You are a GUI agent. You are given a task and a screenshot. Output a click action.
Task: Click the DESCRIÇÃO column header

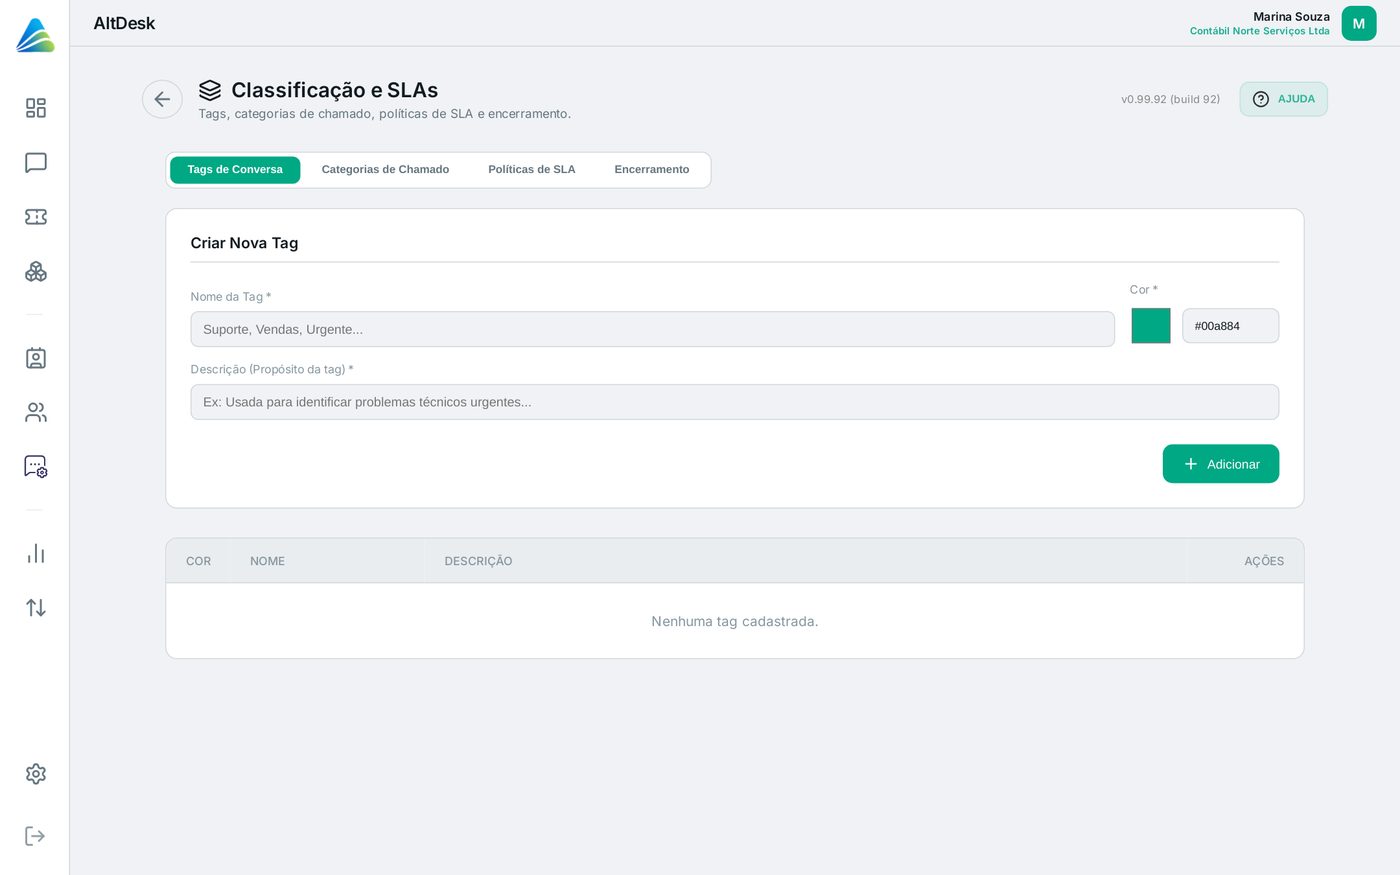478,561
